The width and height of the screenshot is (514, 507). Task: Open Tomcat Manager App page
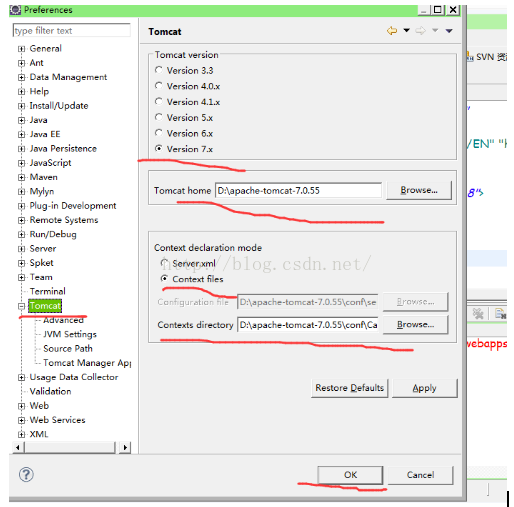pyautogui.click(x=87, y=363)
